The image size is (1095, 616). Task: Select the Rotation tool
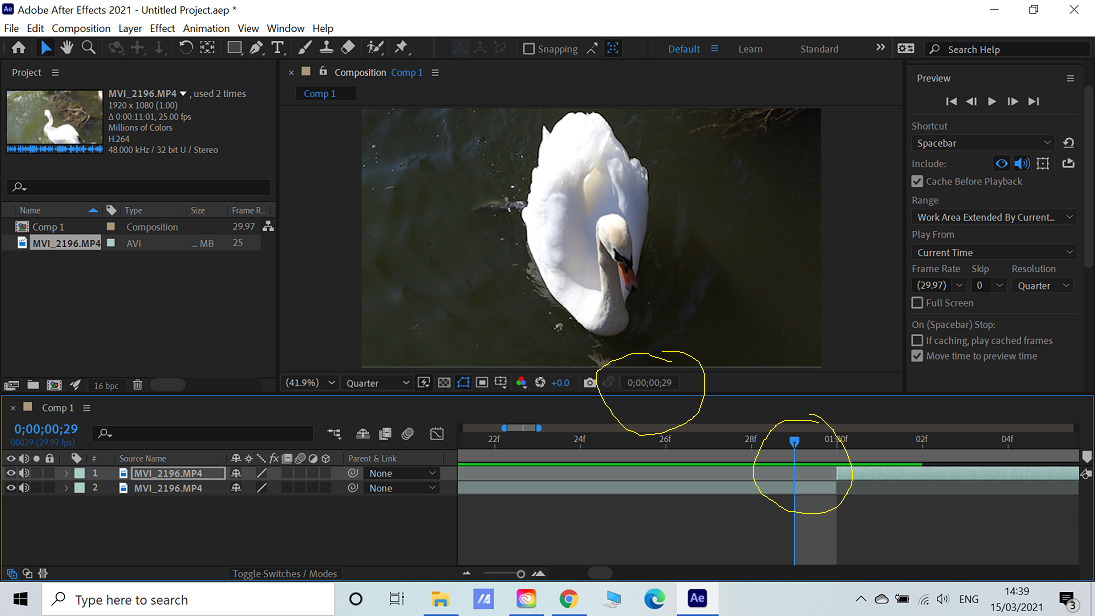(x=187, y=47)
